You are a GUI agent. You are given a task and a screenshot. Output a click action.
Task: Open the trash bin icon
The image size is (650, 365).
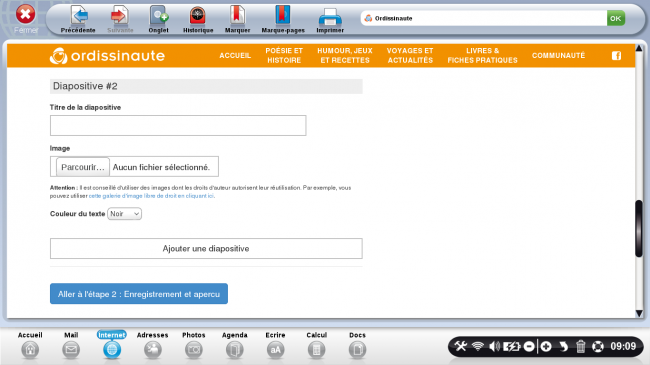click(x=580, y=346)
